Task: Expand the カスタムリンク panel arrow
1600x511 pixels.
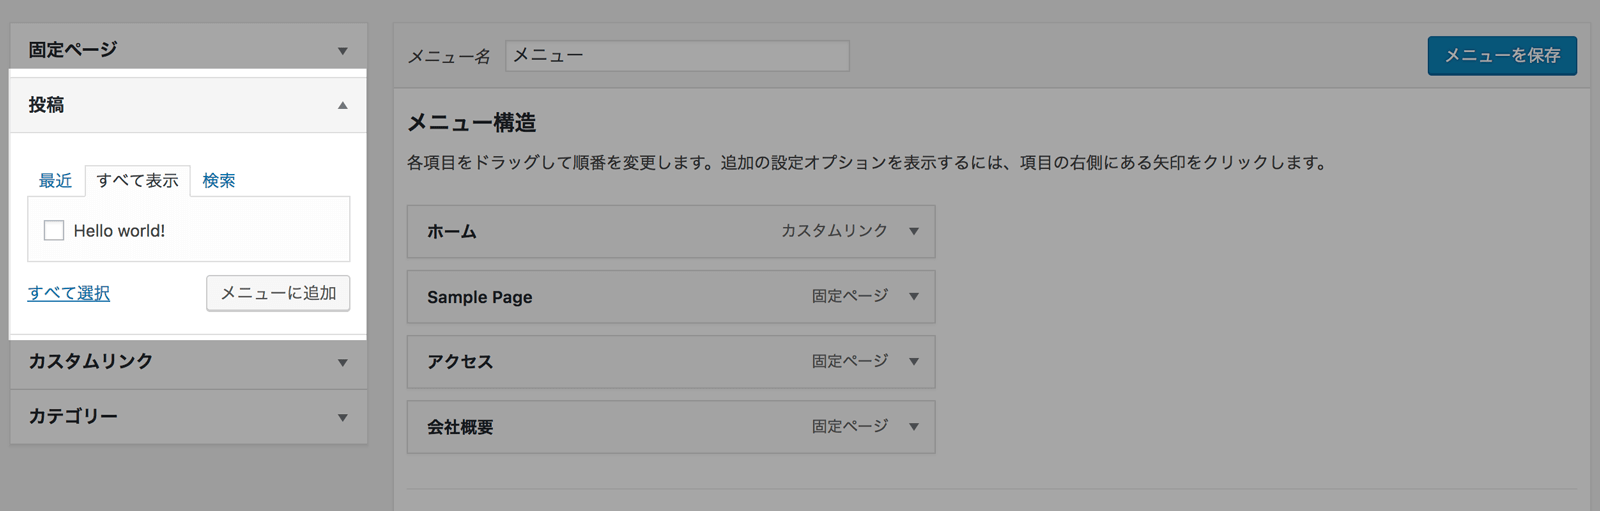Action: [343, 363]
